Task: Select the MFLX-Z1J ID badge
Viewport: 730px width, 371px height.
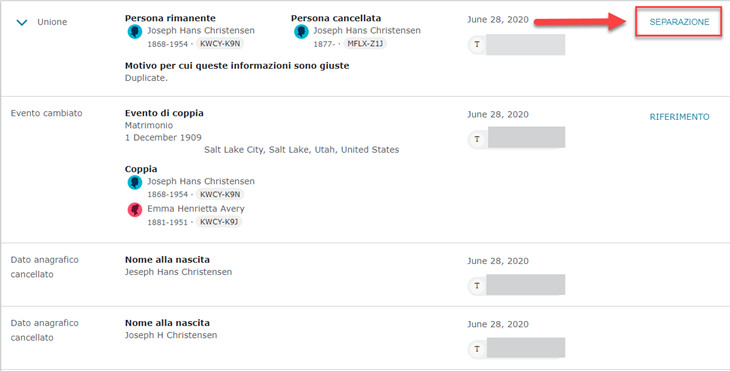Action: 365,44
